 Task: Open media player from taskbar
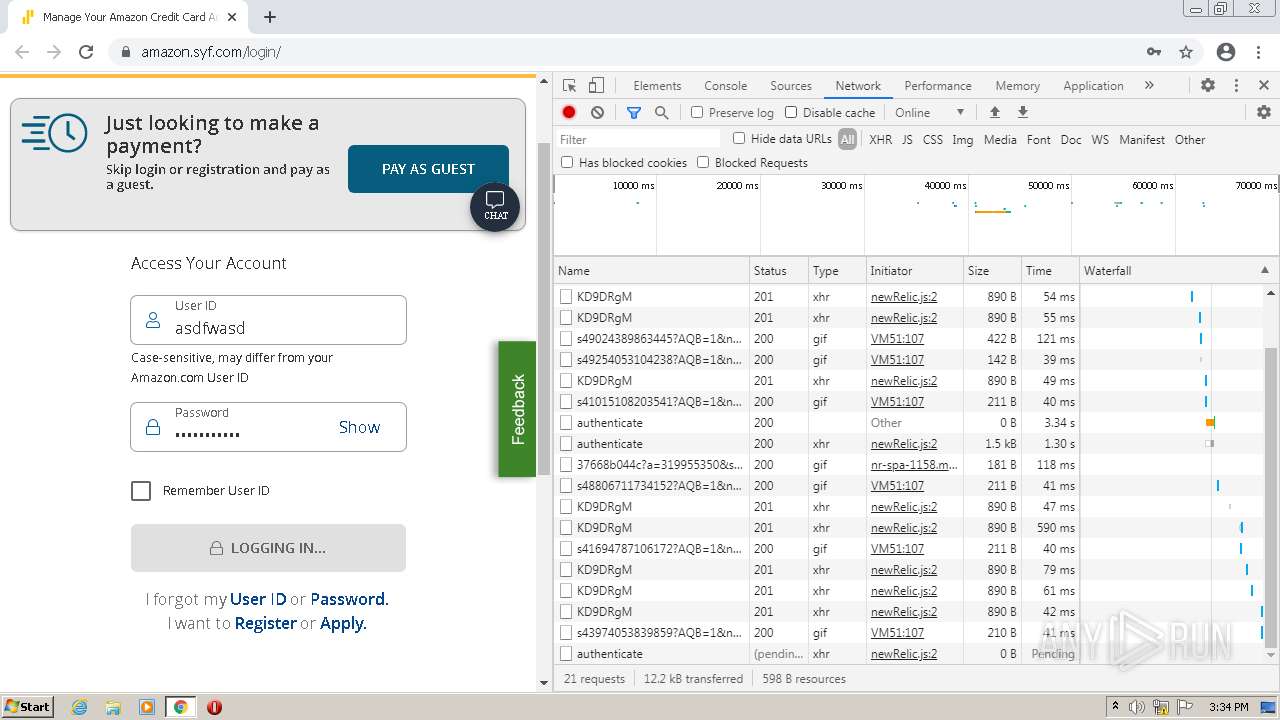pyautogui.click(x=147, y=707)
